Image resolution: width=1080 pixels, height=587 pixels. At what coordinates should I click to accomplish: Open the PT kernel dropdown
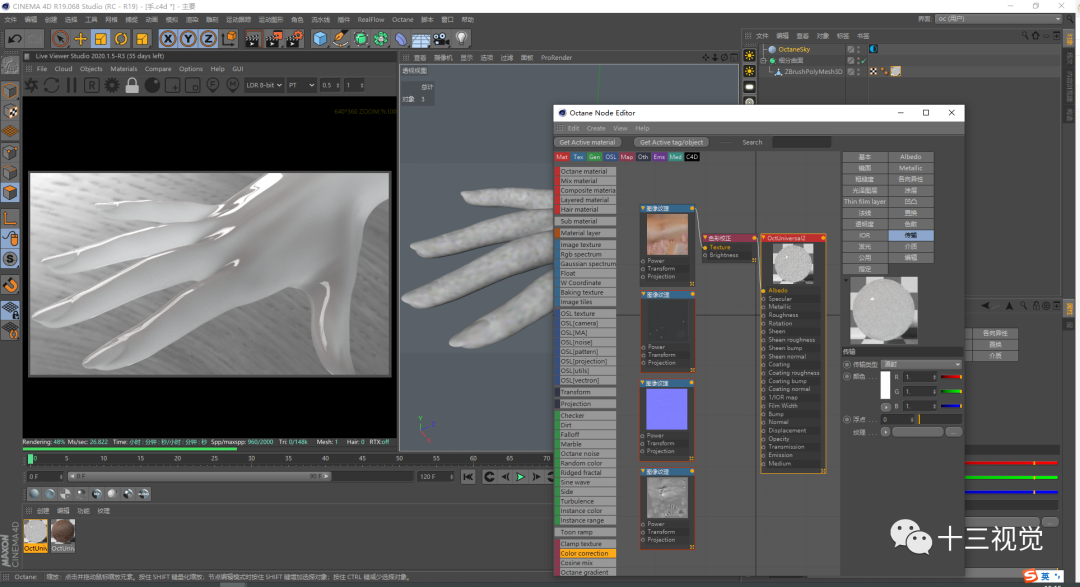(x=301, y=85)
